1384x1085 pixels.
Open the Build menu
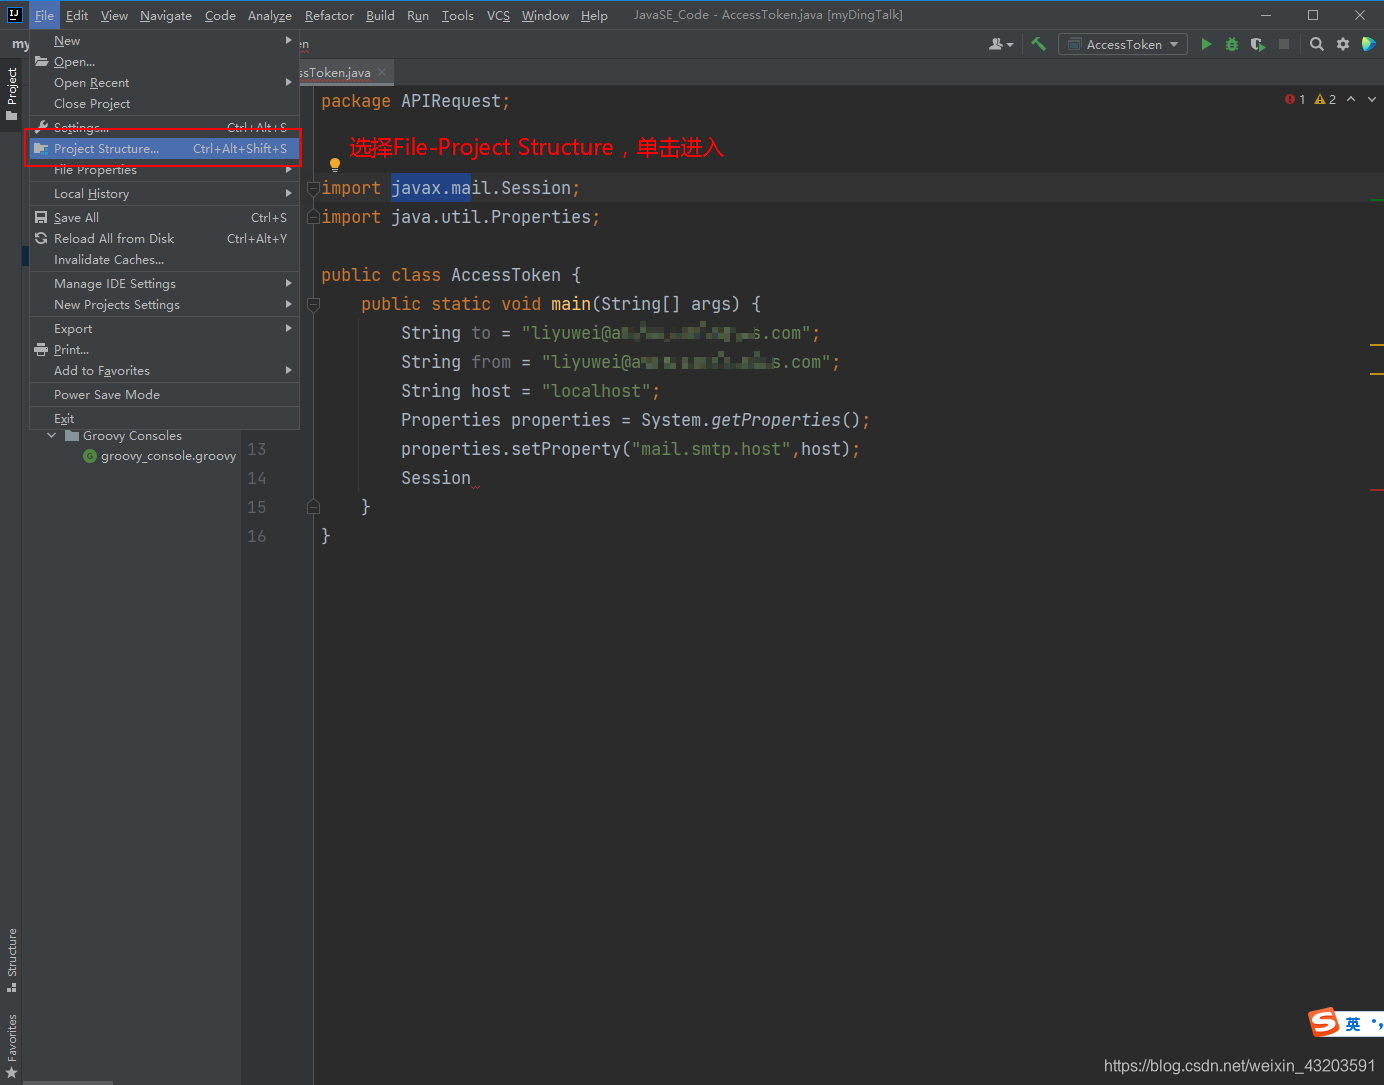point(380,15)
